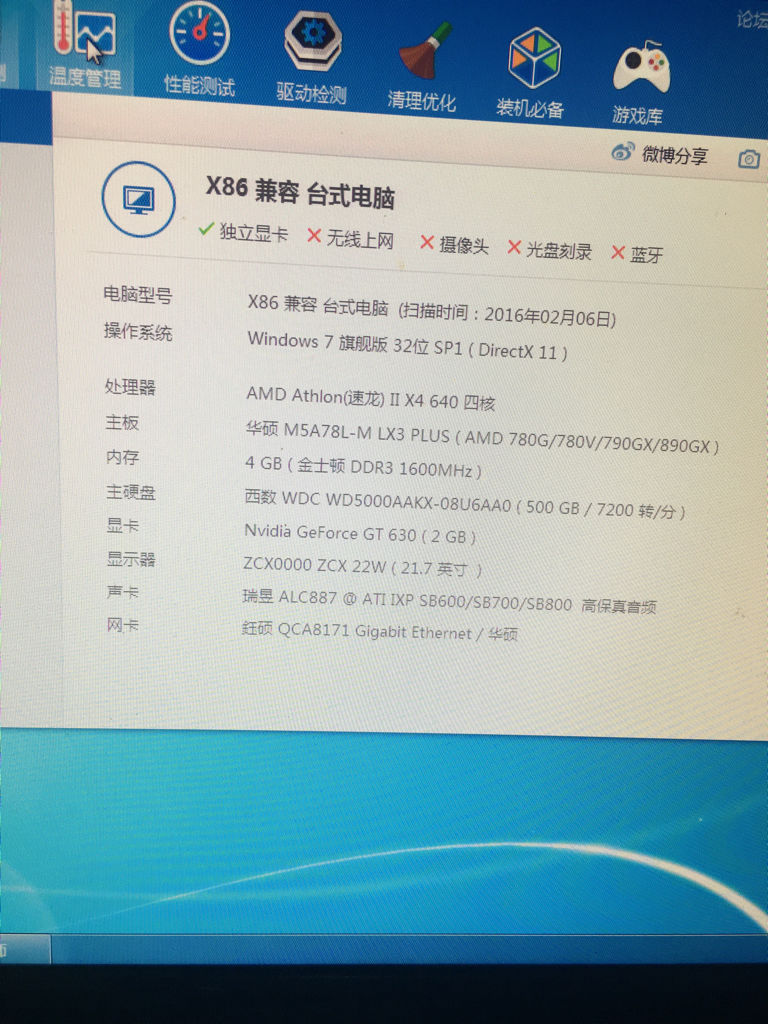Select the 性能测试 tab label

click(199, 86)
